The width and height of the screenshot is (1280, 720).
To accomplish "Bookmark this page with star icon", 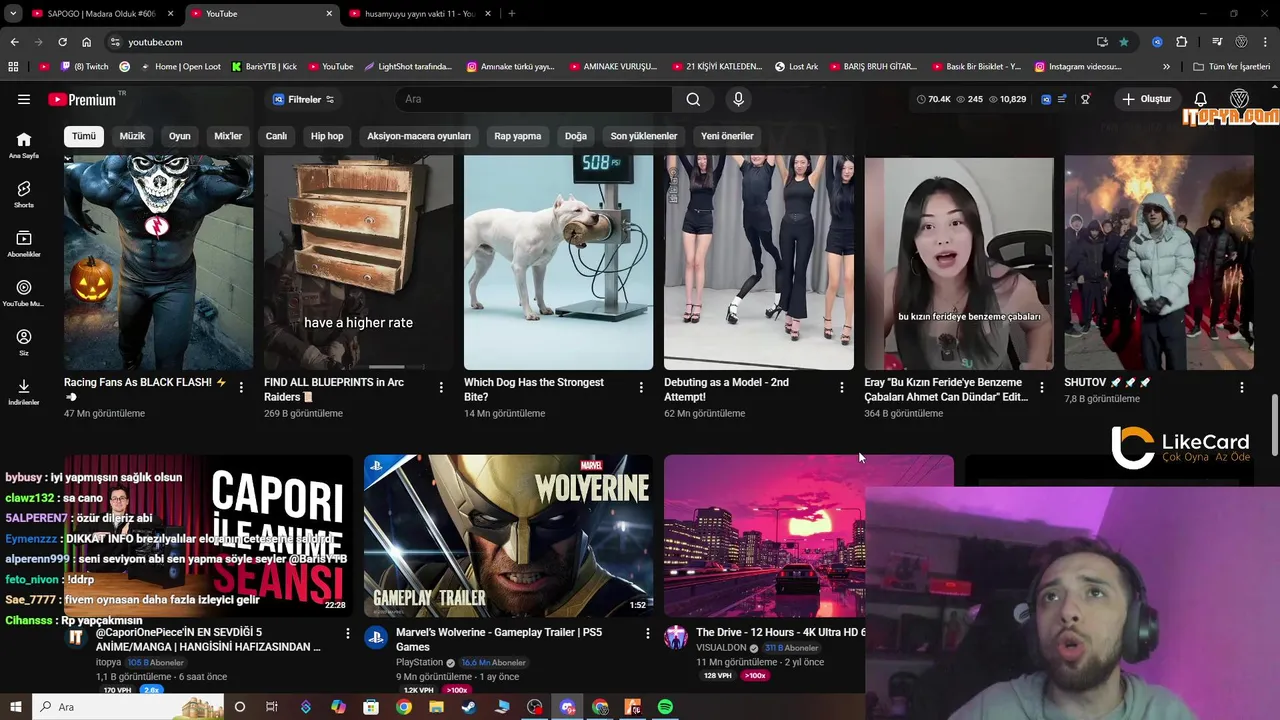I will tap(1124, 42).
